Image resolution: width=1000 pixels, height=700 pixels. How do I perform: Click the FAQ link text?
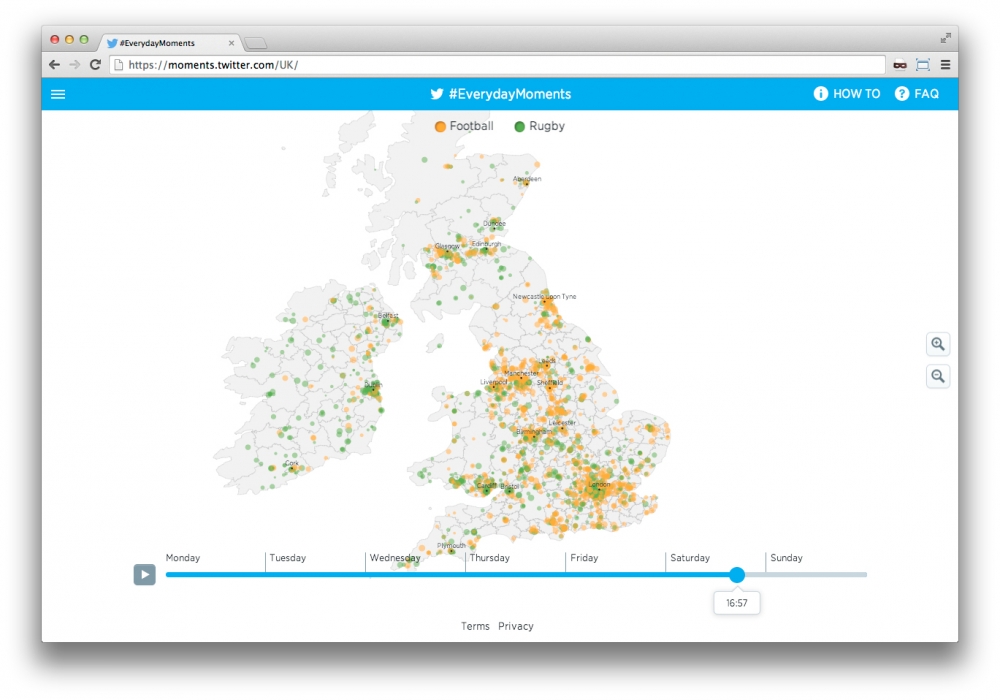926,94
